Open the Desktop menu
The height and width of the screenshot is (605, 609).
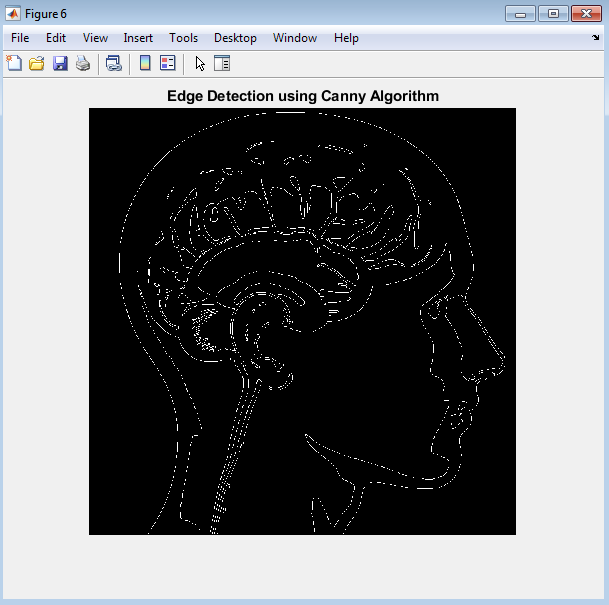tap(235, 38)
